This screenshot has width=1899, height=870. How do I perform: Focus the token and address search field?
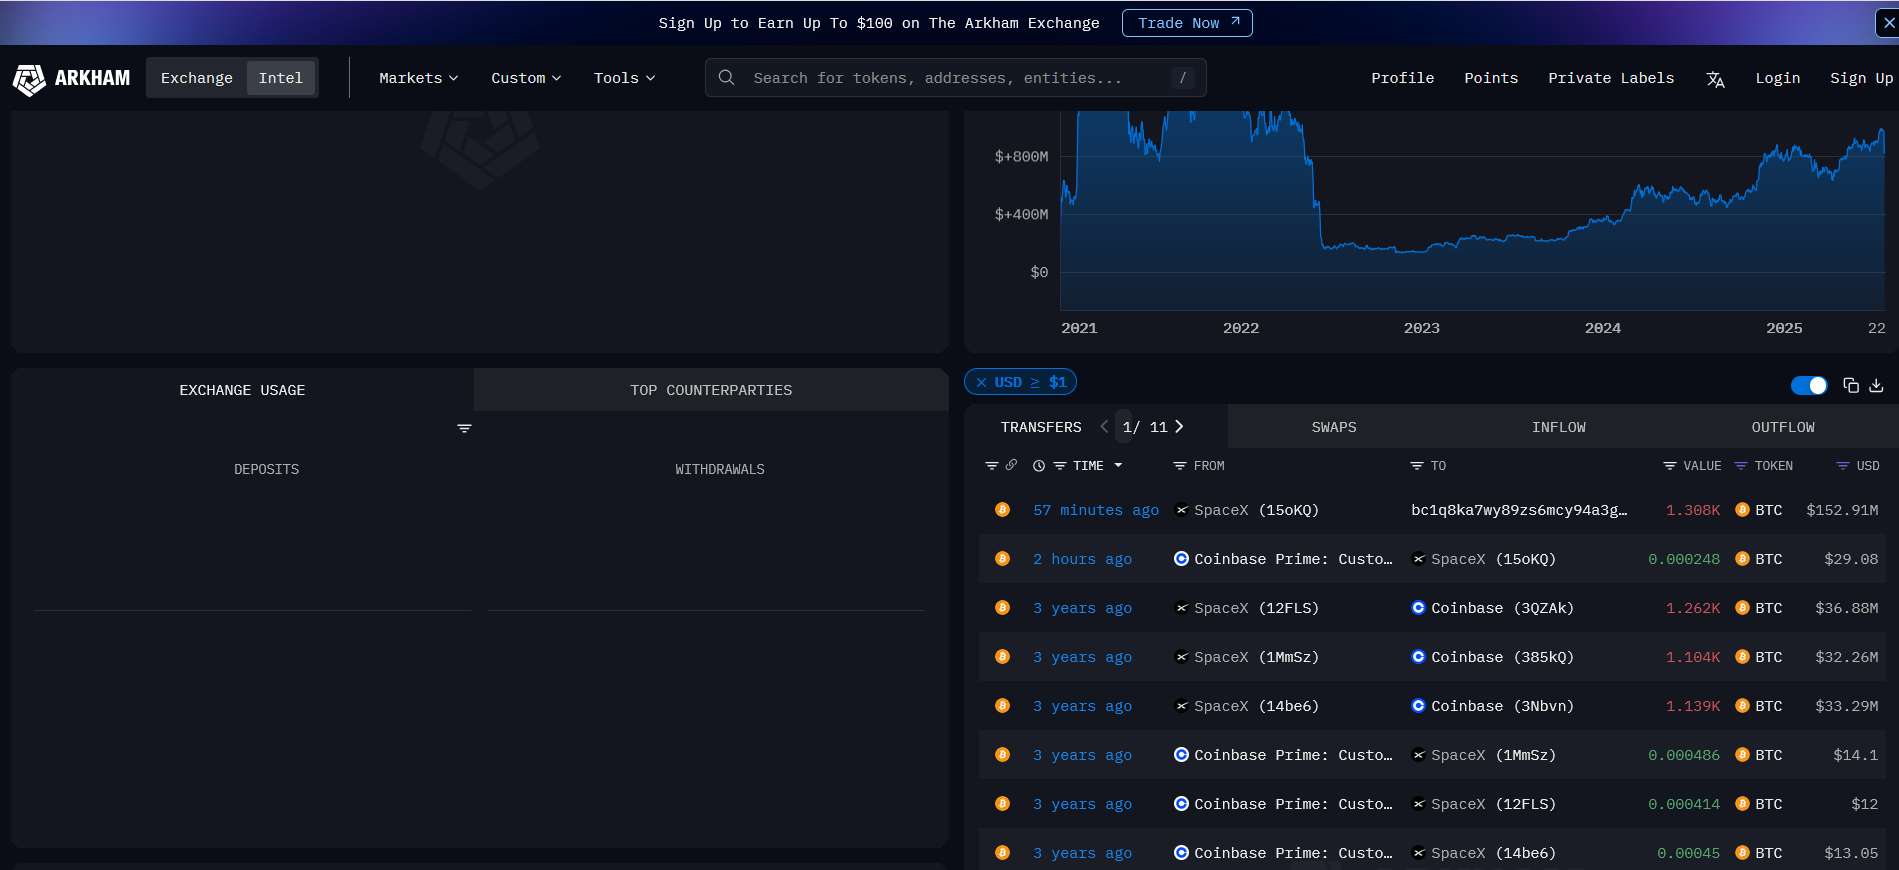[x=955, y=78]
